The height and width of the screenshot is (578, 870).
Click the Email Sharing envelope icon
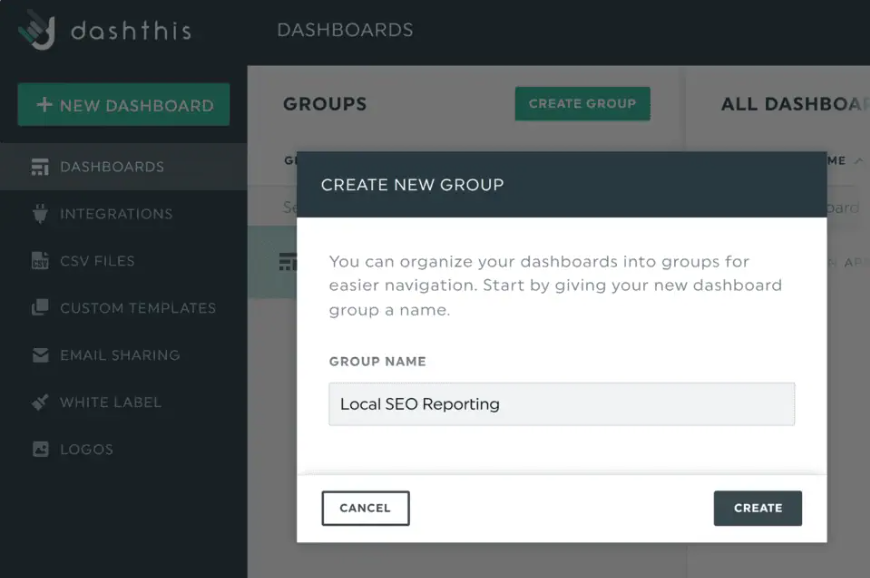tap(40, 355)
